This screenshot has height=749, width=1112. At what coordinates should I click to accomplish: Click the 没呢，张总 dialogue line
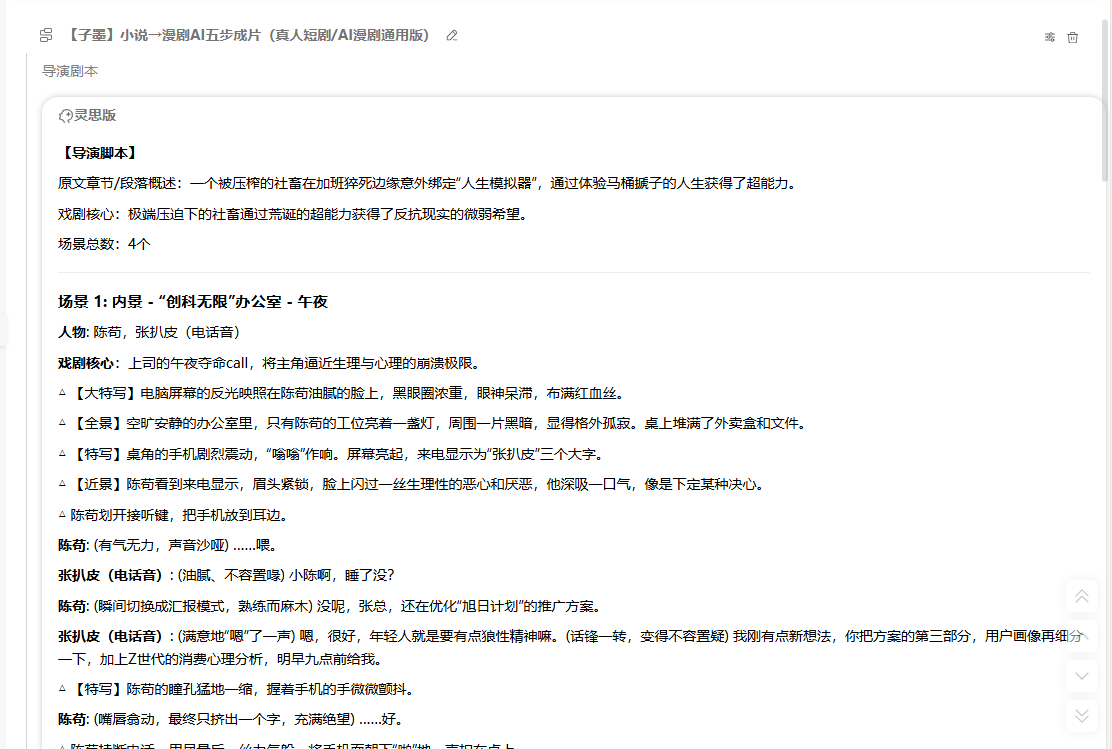332,607
